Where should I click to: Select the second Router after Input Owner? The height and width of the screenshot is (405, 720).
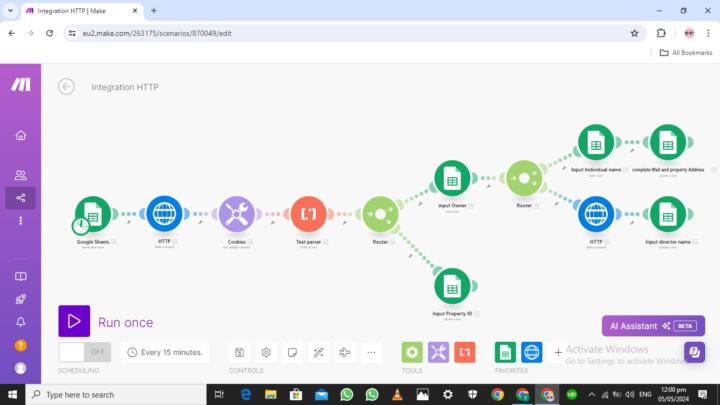[524, 178]
